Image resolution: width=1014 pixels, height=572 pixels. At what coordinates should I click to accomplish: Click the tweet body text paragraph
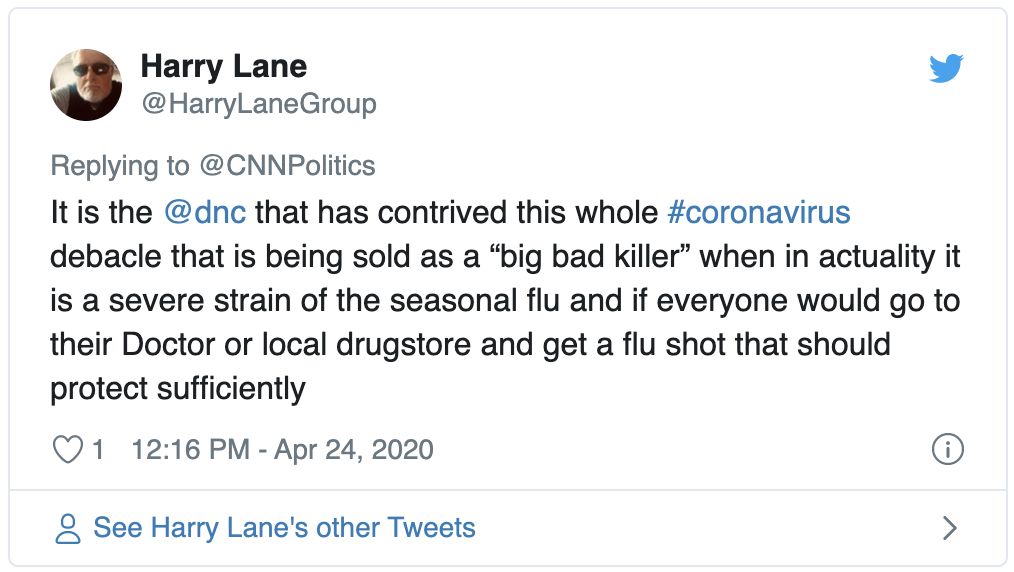(505, 301)
